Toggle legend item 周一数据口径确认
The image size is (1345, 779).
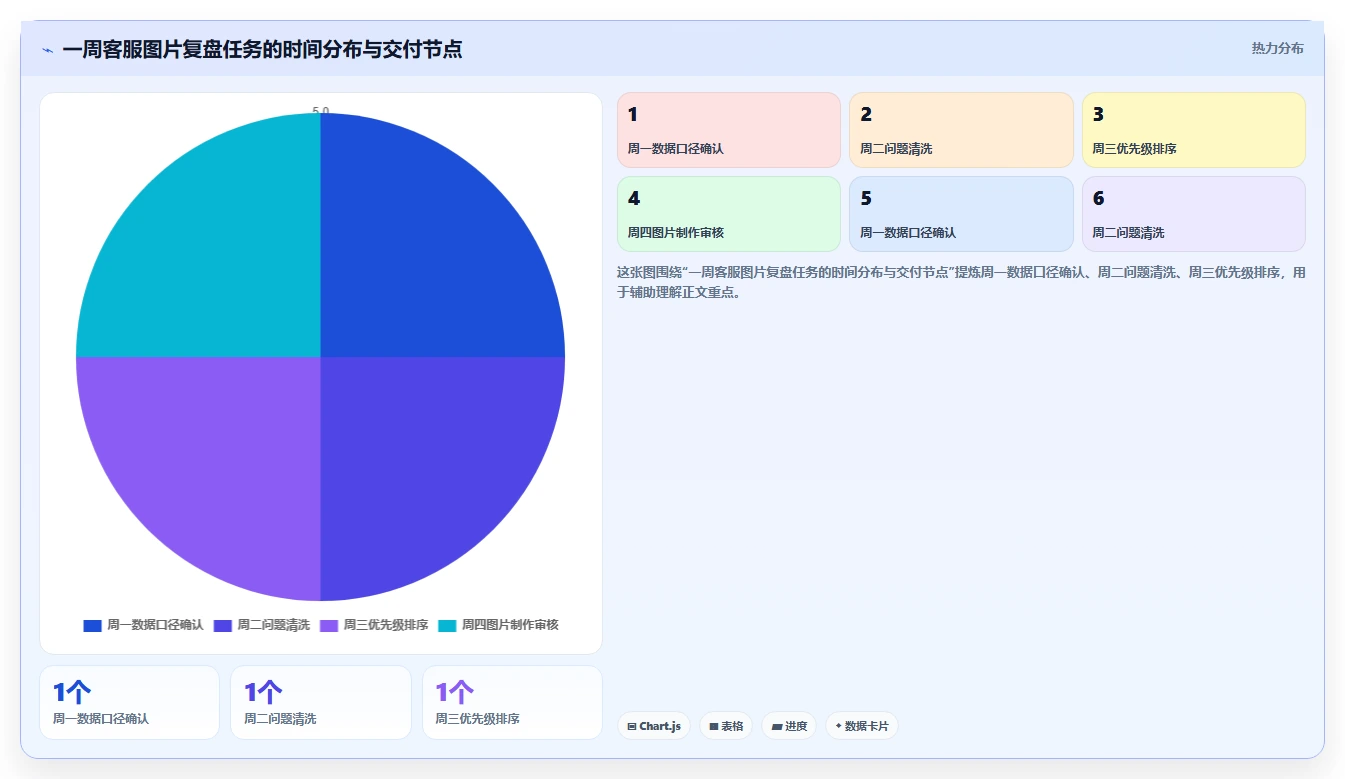pyautogui.click(x=143, y=625)
